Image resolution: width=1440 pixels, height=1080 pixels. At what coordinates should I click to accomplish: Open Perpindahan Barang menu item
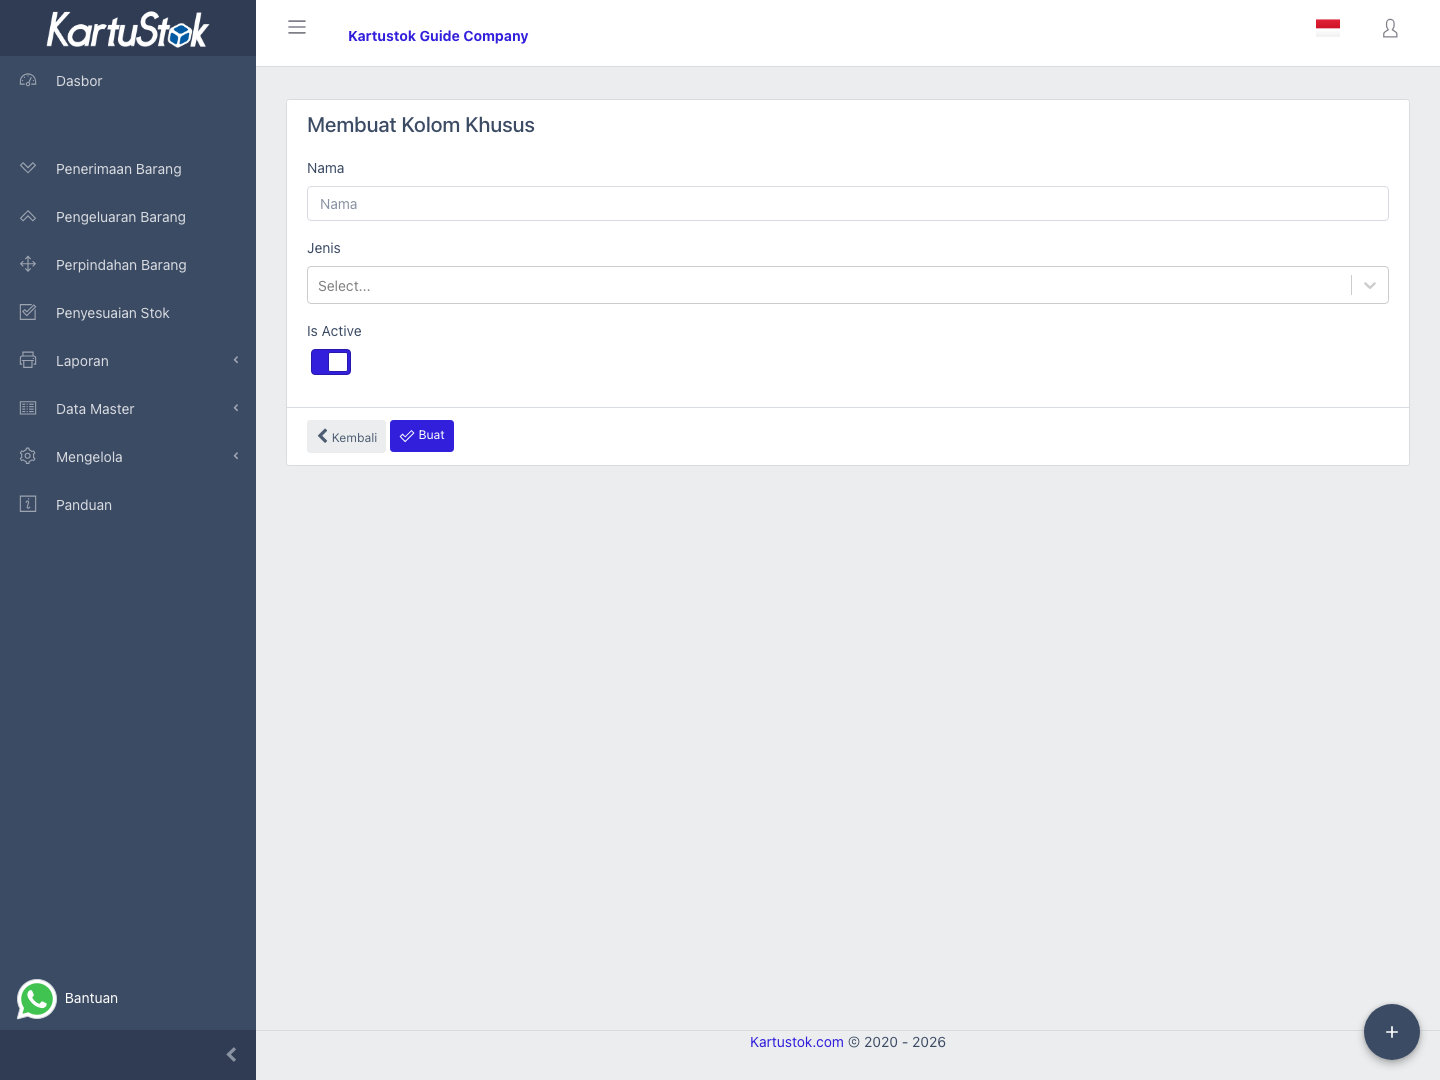[x=128, y=264]
